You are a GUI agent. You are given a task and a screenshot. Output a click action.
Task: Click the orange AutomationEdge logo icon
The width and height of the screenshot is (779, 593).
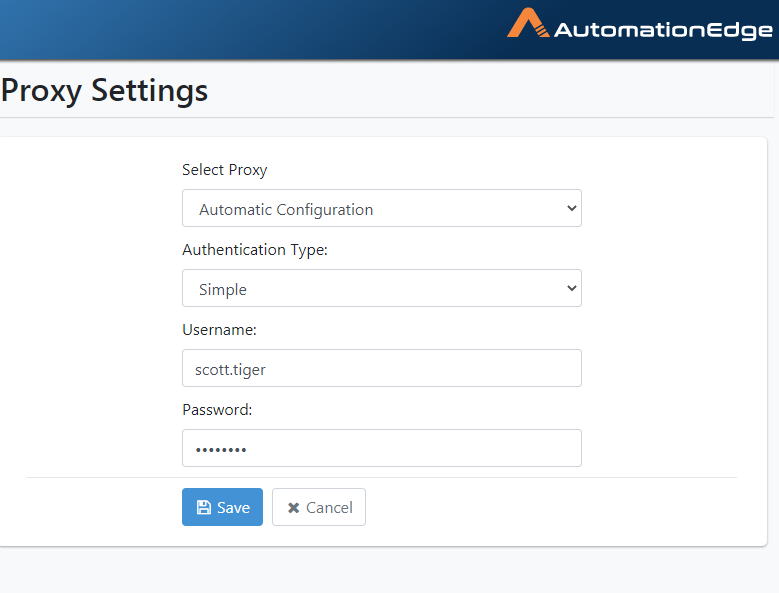click(528, 23)
